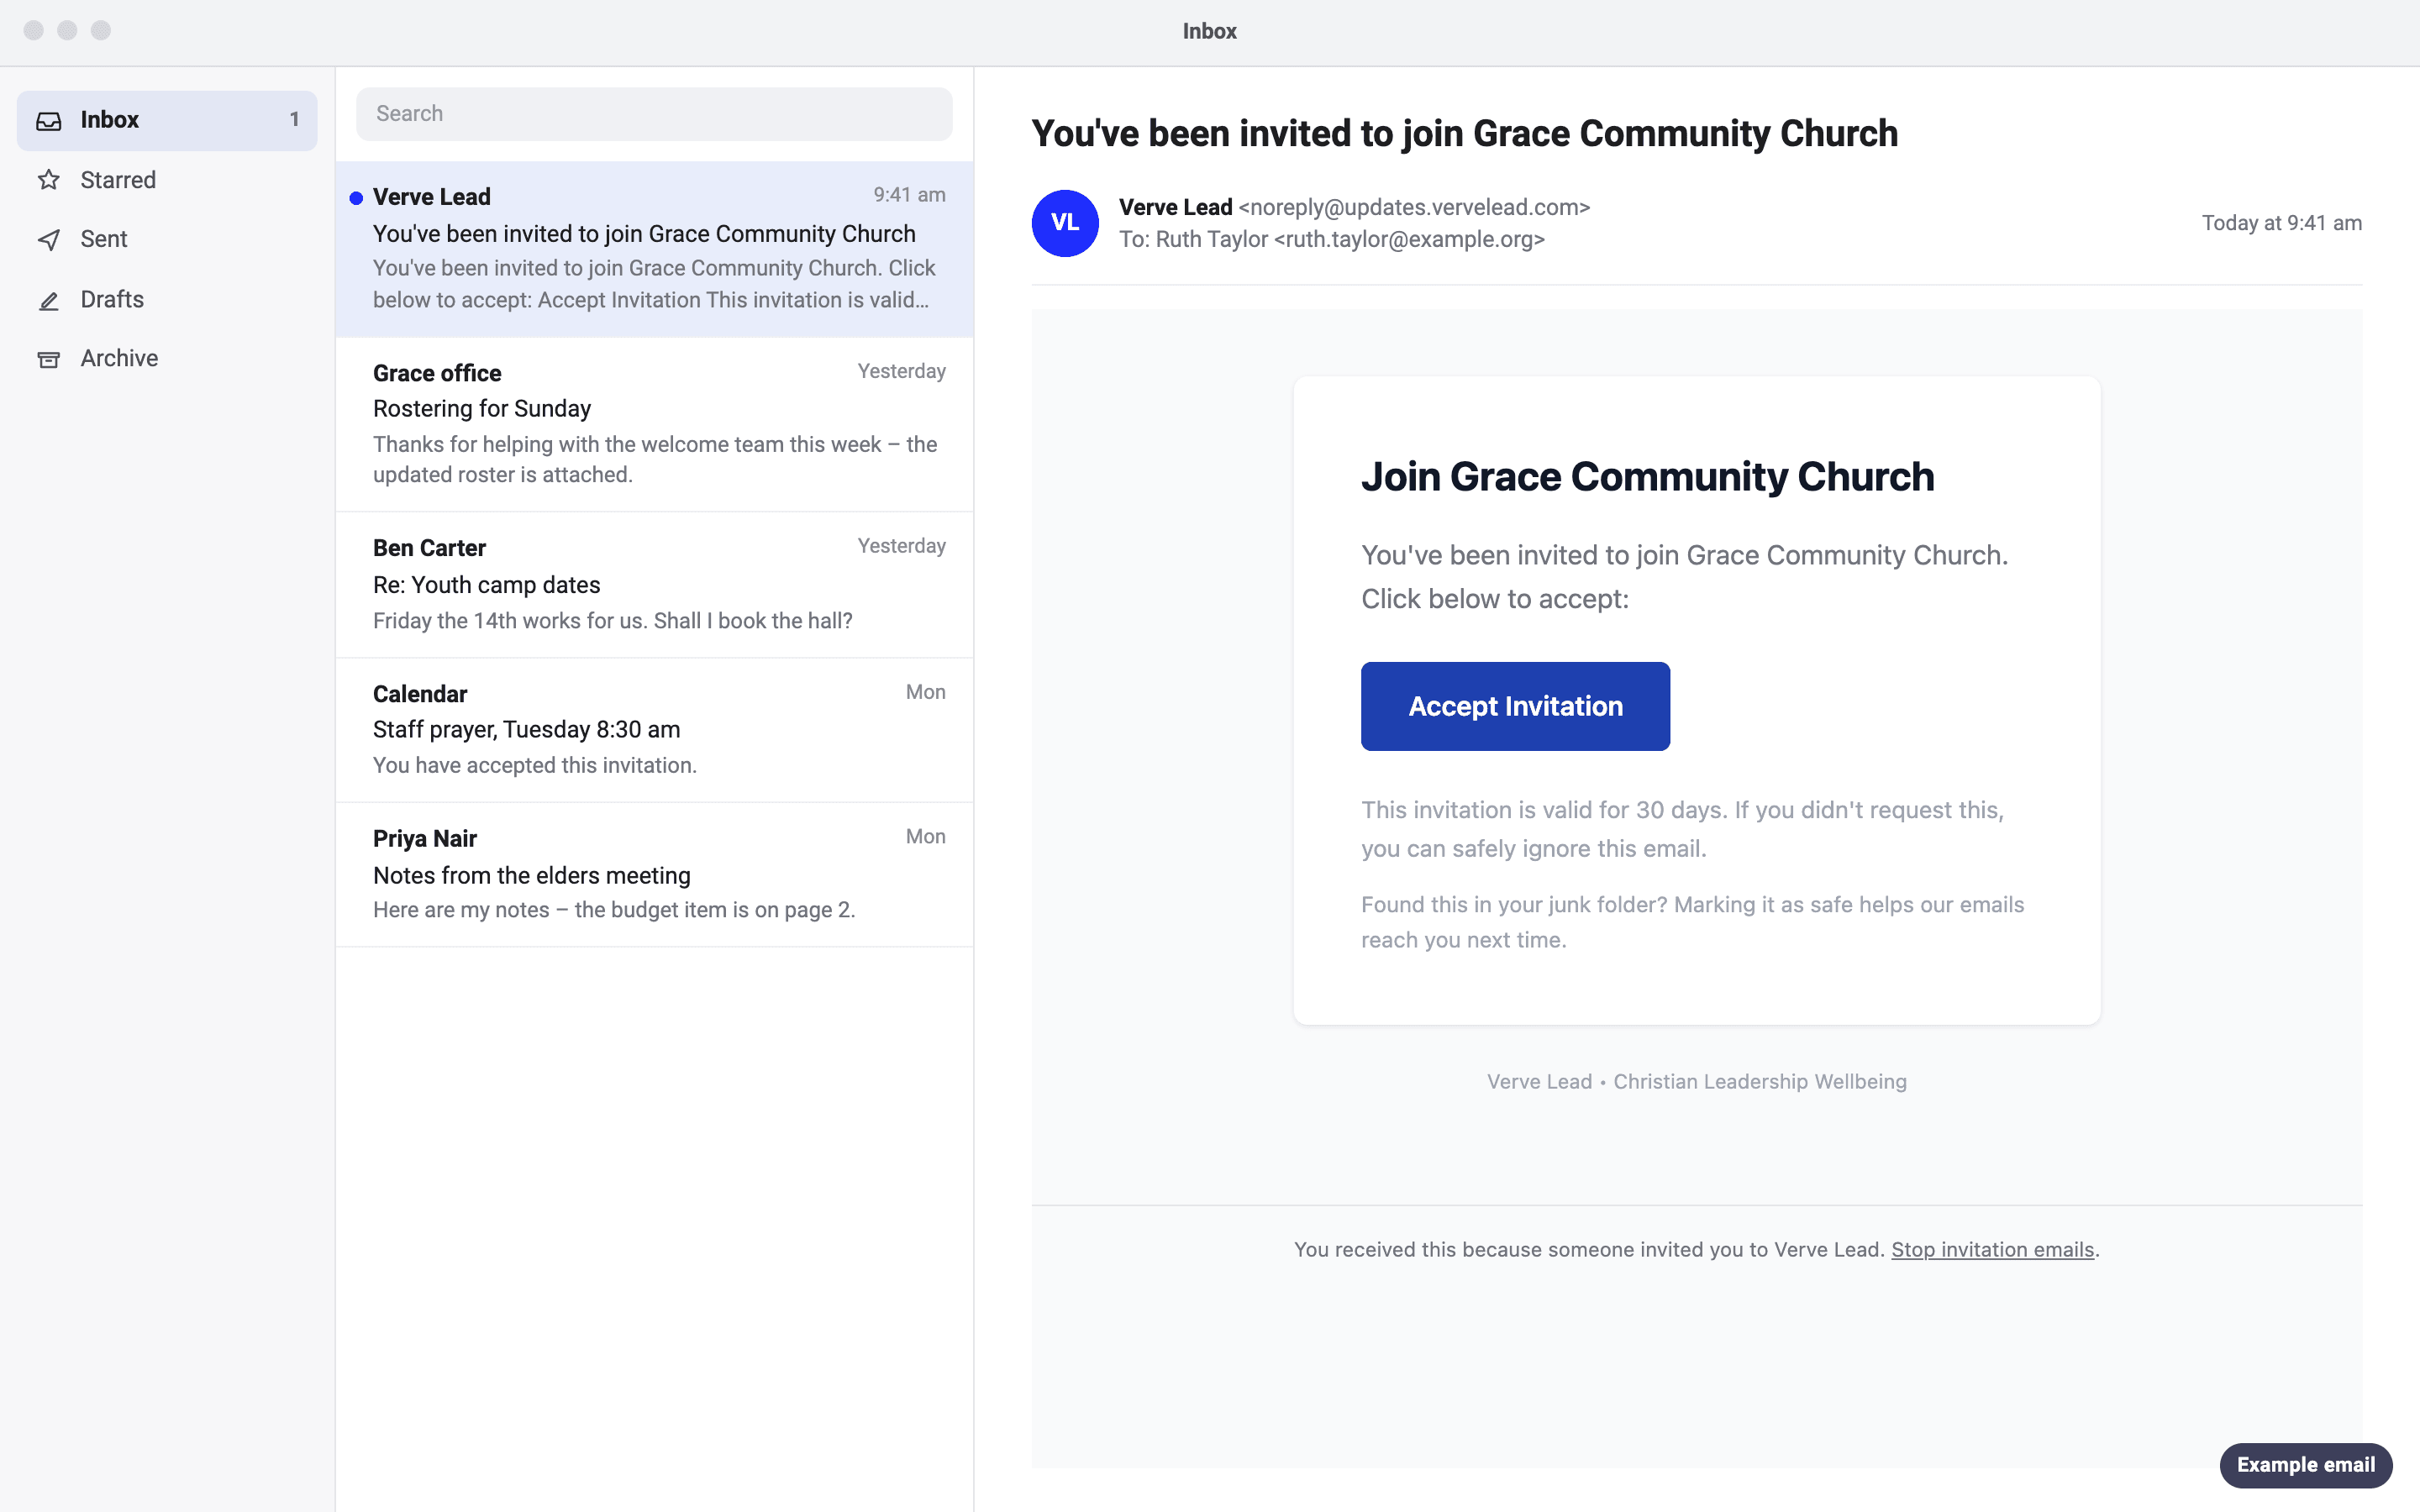Image resolution: width=2420 pixels, height=1512 pixels.
Task: Click the Archive box icon
Action: pyautogui.click(x=49, y=359)
